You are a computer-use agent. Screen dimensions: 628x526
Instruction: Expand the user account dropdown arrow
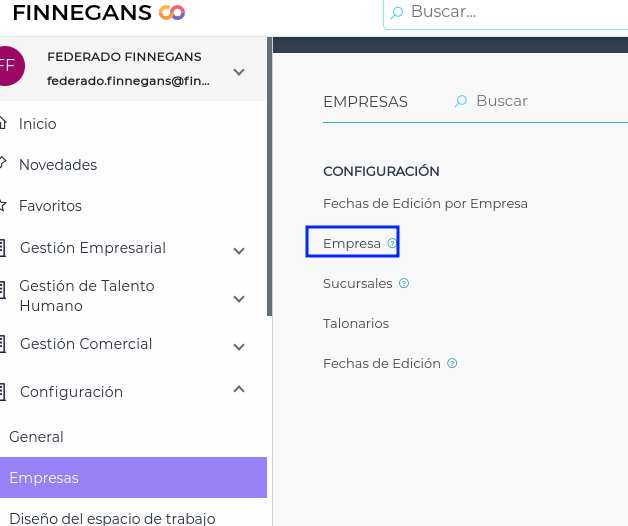[x=239, y=72]
